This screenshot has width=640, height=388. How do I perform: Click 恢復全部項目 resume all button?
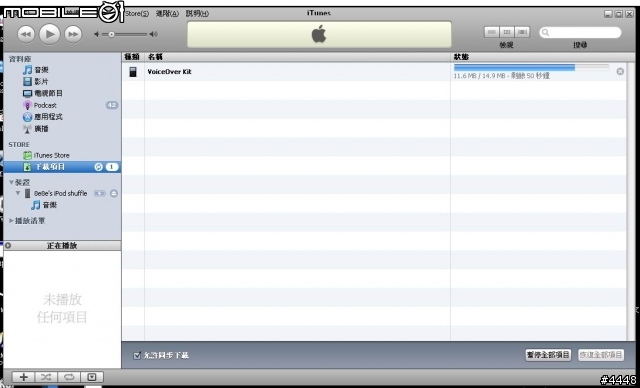point(601,355)
